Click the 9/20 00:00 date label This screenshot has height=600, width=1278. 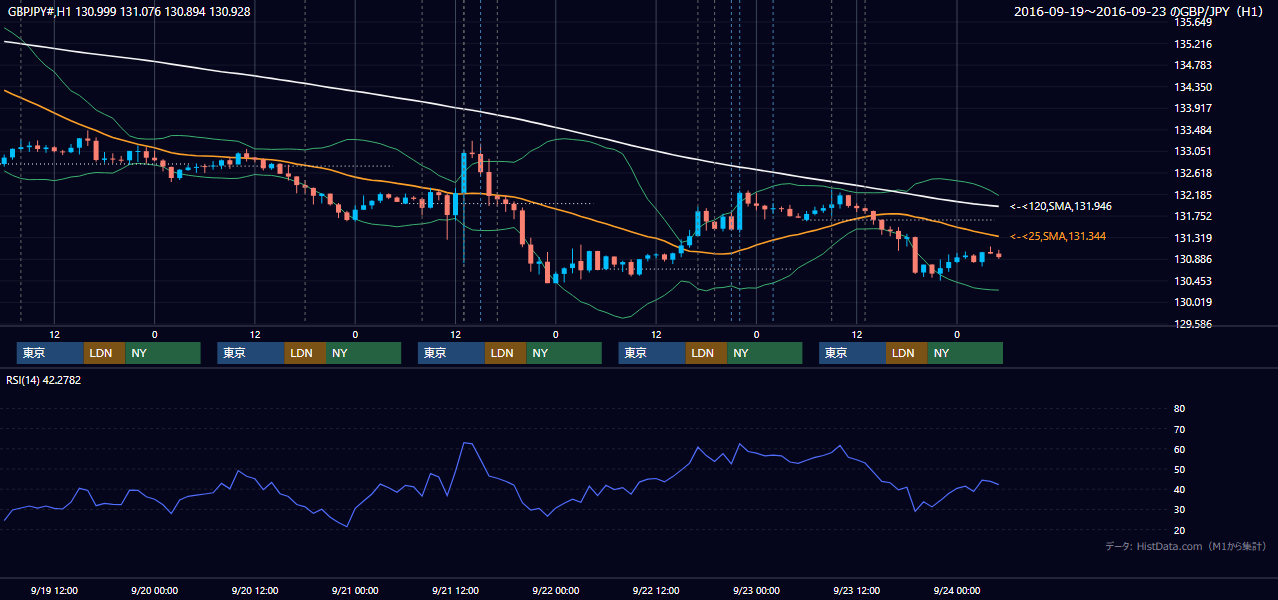coord(154,591)
